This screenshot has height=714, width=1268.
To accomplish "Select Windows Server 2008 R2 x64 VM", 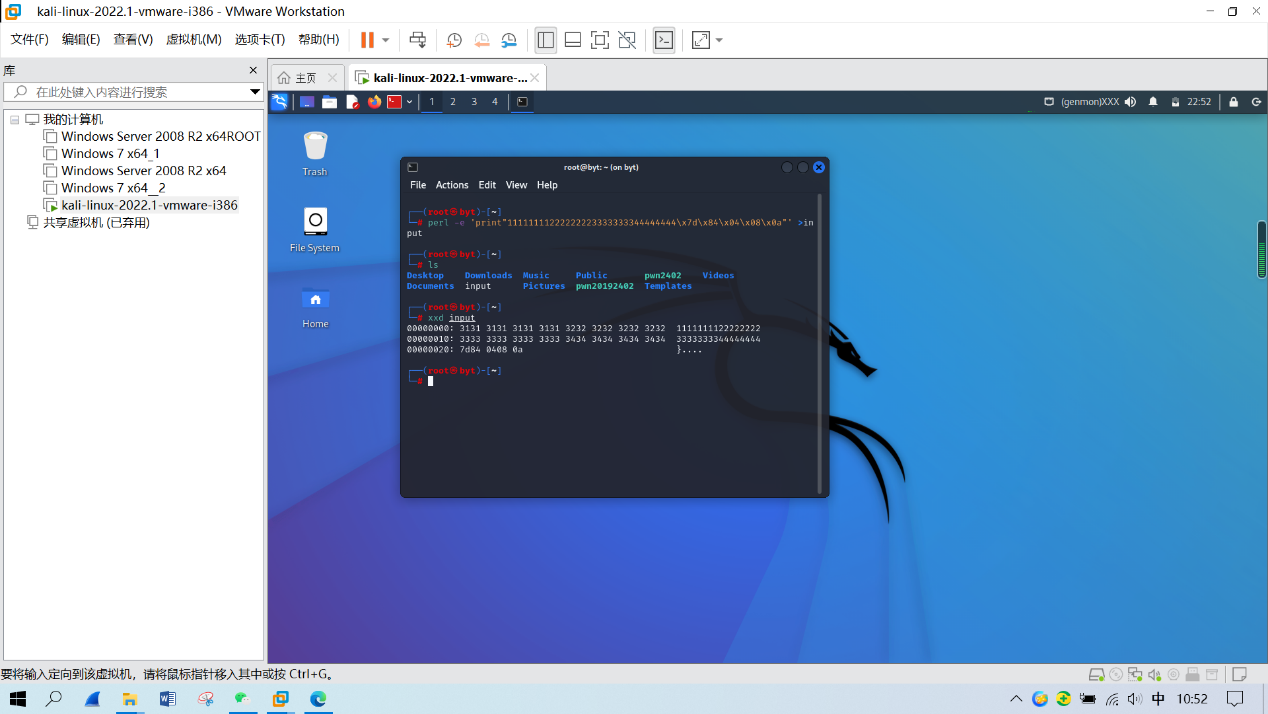I will pos(135,170).
